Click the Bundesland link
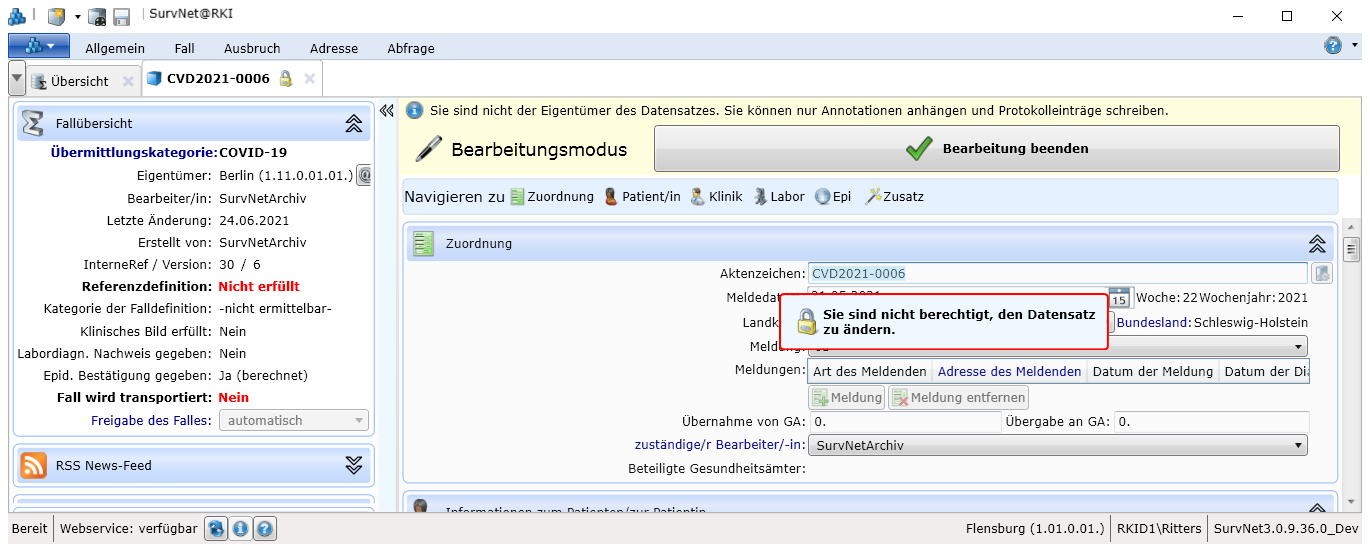The image size is (1370, 545). (1153, 322)
